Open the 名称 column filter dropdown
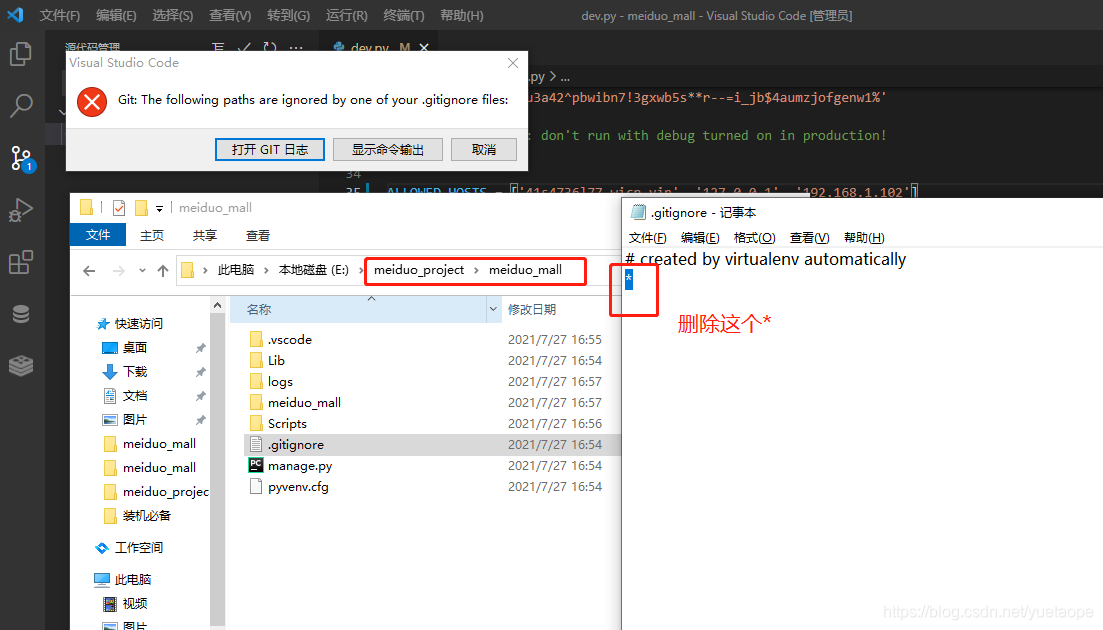 pos(493,309)
